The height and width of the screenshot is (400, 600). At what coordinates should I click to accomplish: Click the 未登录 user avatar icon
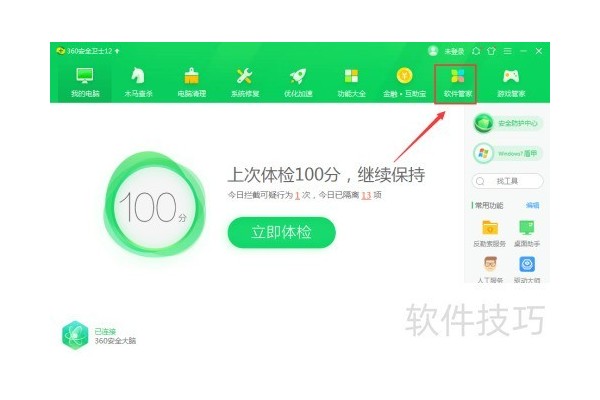[x=433, y=51]
